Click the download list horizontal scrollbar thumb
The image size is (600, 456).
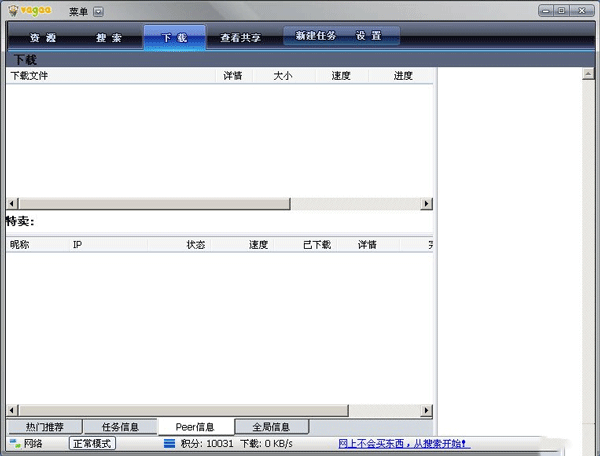155,204
